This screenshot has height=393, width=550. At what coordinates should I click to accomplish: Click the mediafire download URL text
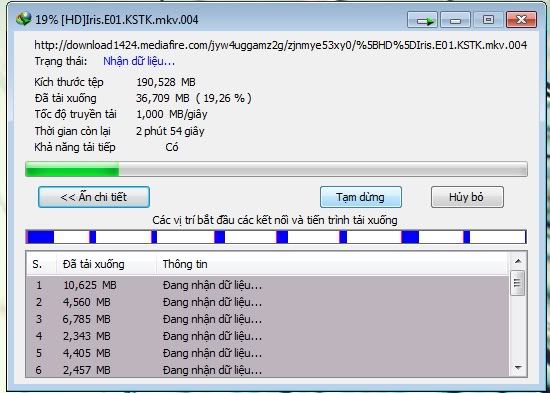coord(281,45)
